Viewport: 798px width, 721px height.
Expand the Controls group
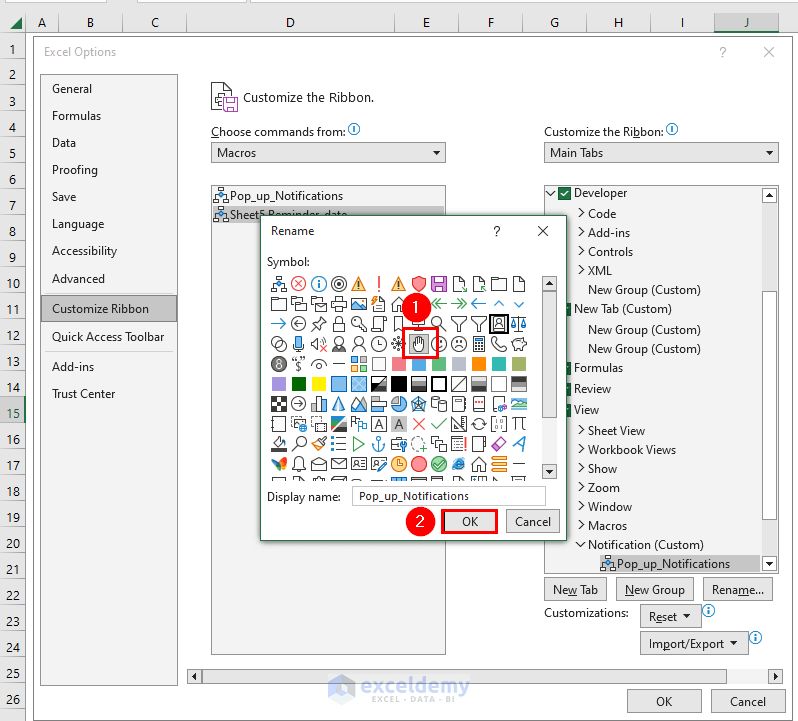coord(581,251)
